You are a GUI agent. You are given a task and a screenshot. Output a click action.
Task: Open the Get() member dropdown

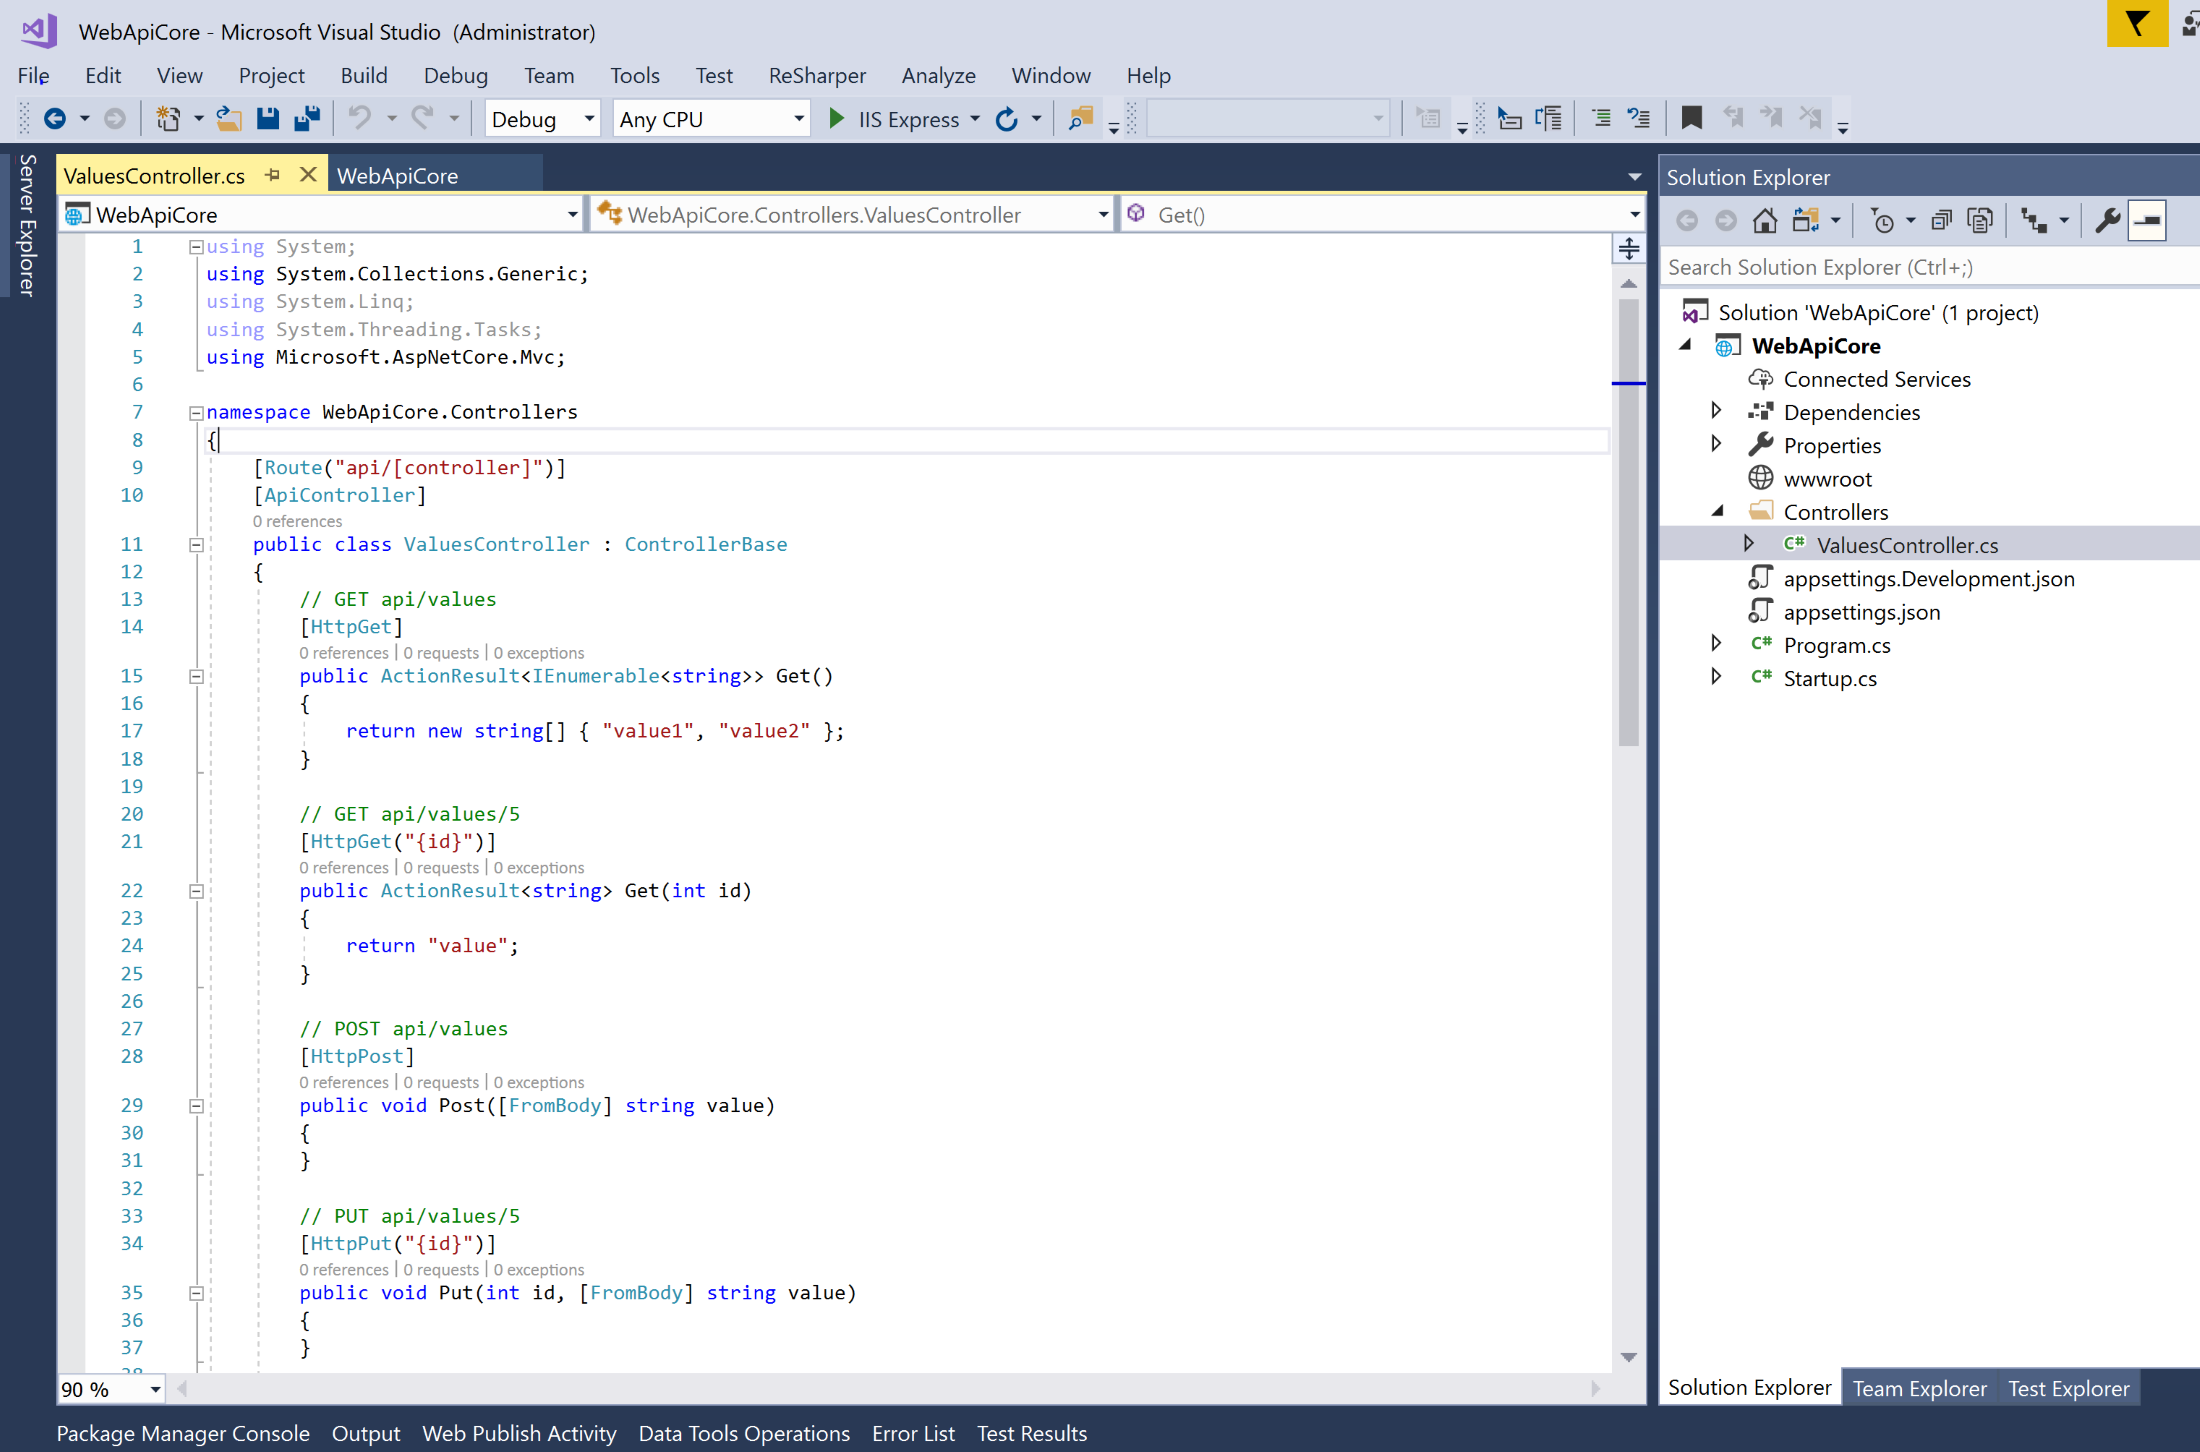[x=1383, y=214]
